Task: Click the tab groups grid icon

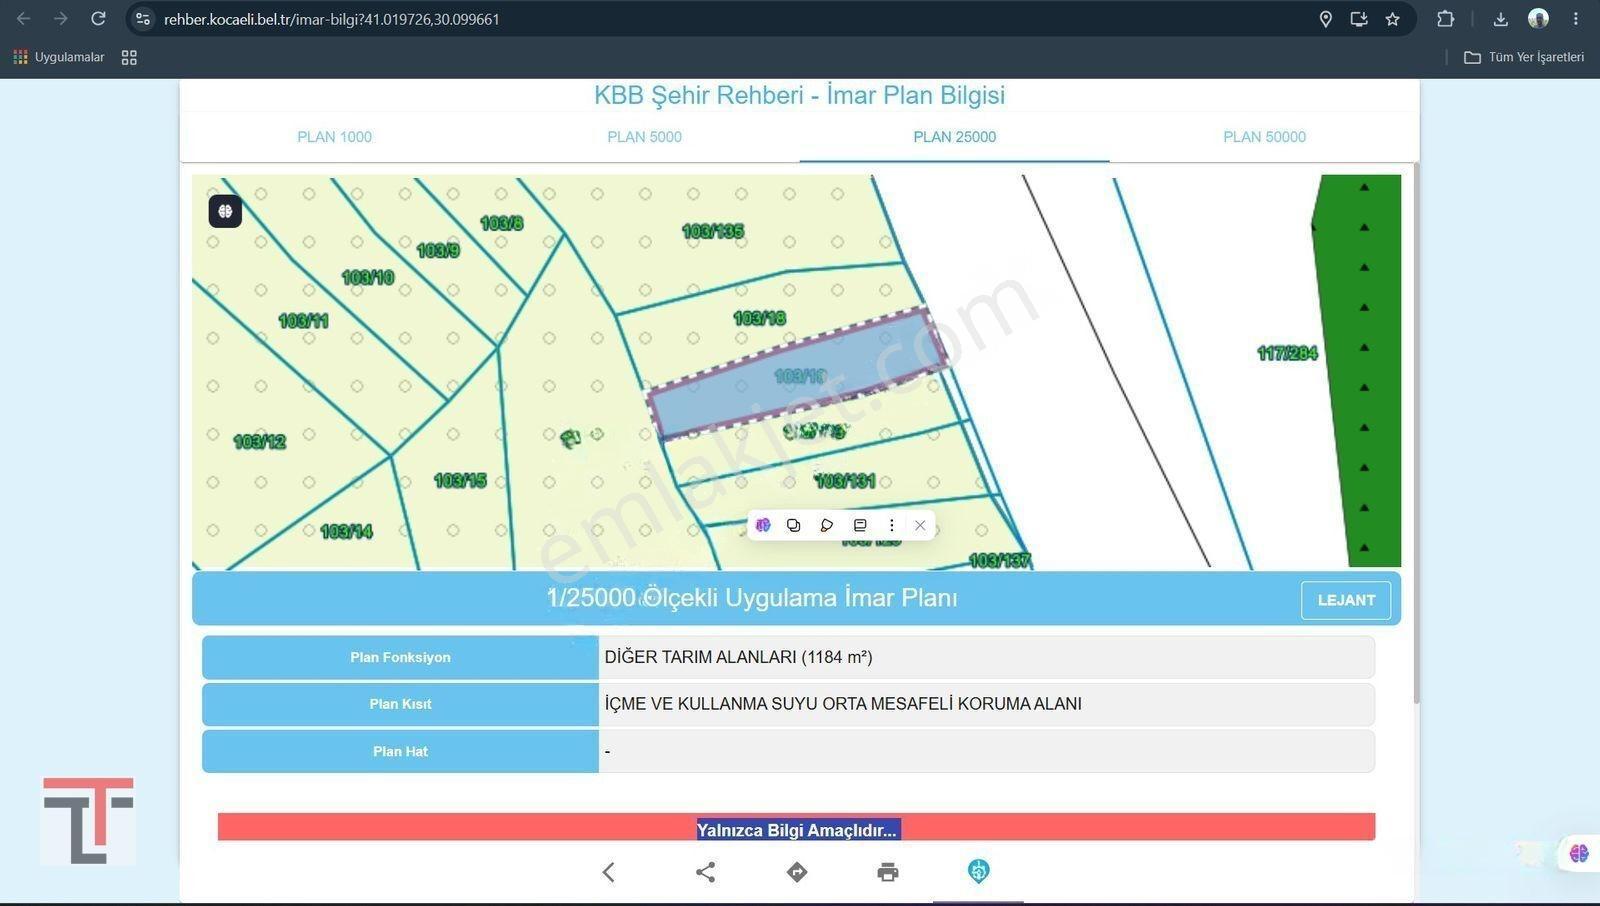Action: coord(129,58)
